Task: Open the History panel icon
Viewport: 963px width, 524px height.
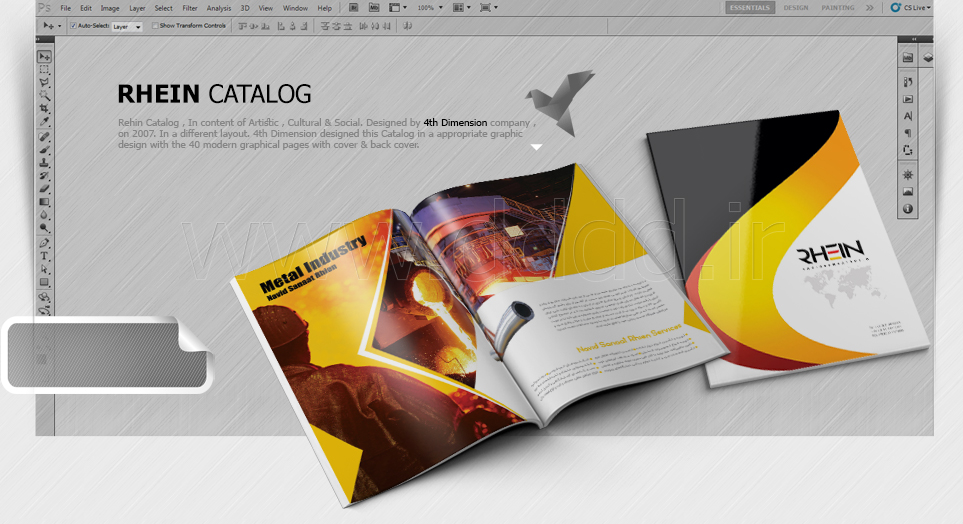Action: (908, 82)
